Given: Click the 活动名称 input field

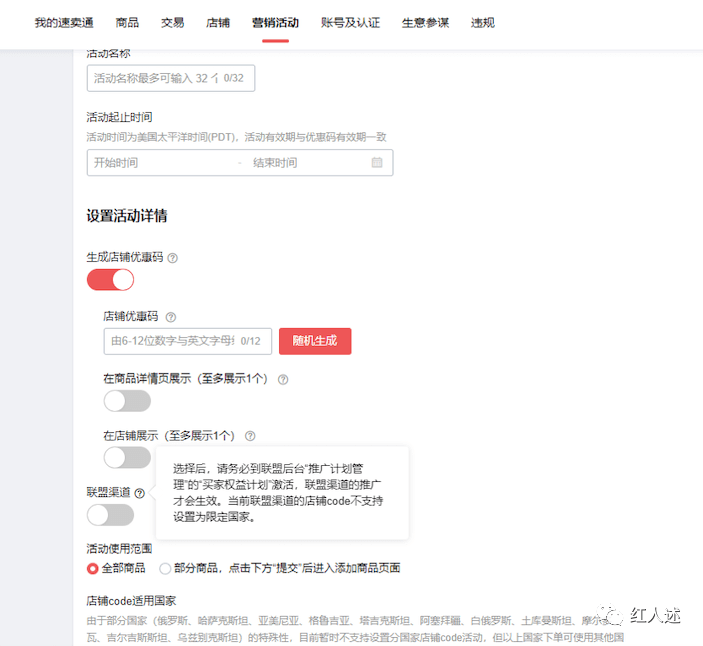Looking at the screenshot, I should [x=170, y=78].
